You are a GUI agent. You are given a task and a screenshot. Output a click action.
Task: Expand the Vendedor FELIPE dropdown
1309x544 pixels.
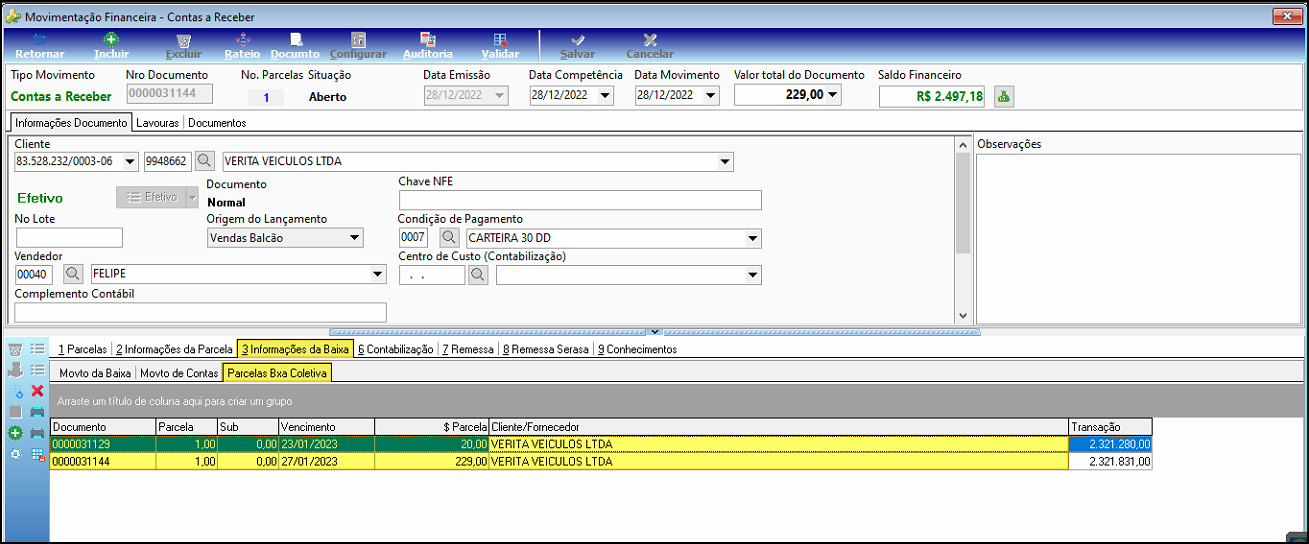pyautogui.click(x=377, y=274)
